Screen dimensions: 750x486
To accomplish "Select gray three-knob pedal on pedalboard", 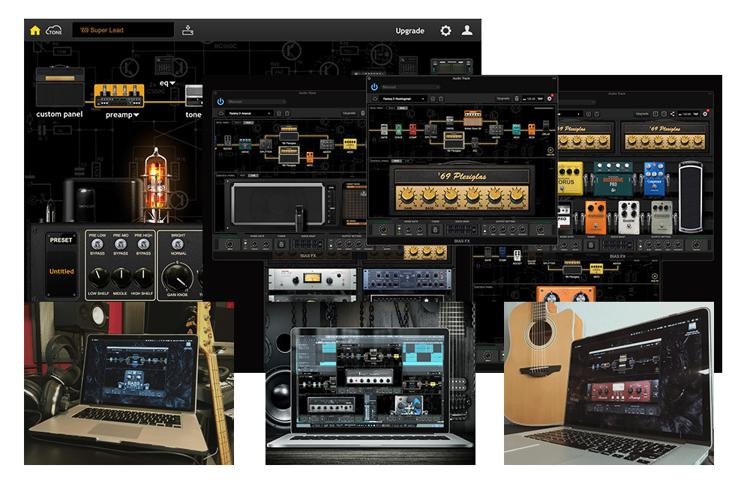I will (x=662, y=218).
